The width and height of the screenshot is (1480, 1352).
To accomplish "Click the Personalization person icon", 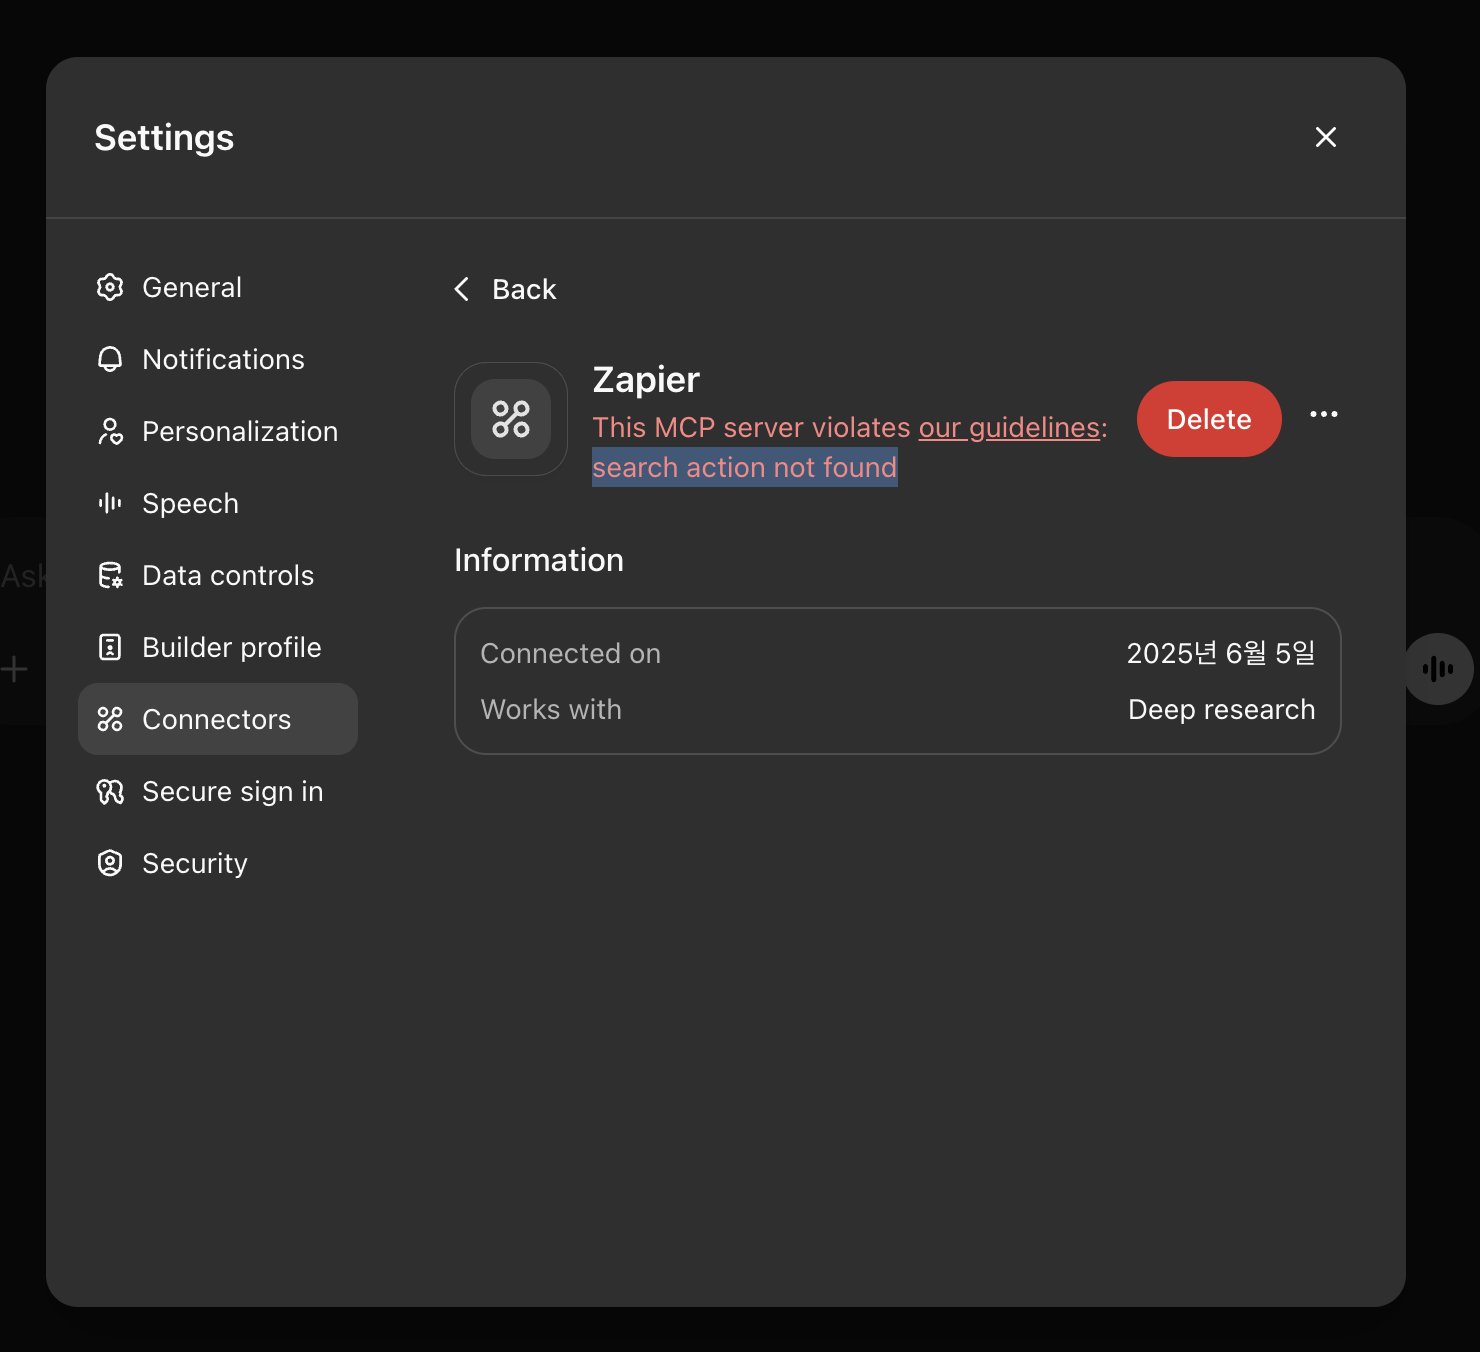I will (x=110, y=432).
